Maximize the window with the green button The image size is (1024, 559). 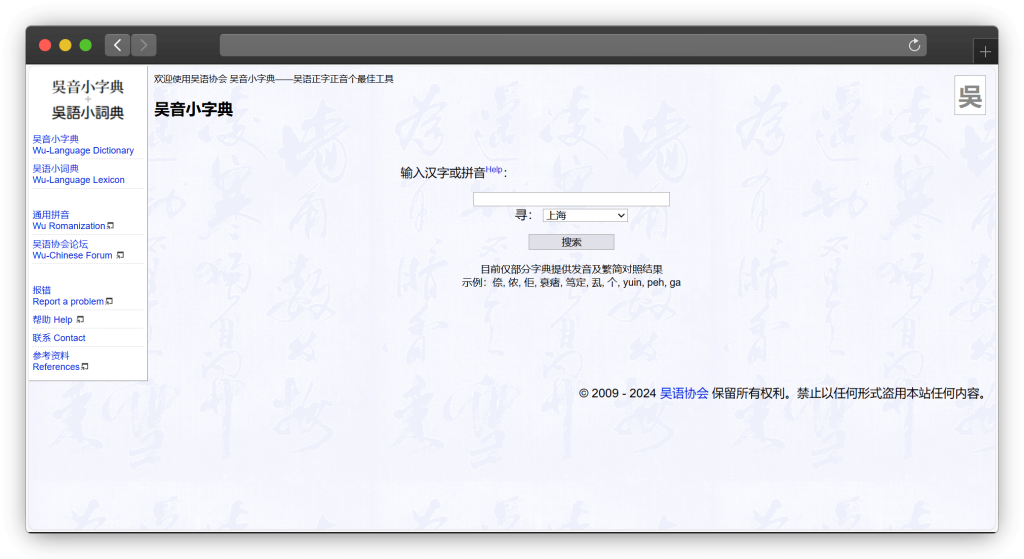pos(86,45)
